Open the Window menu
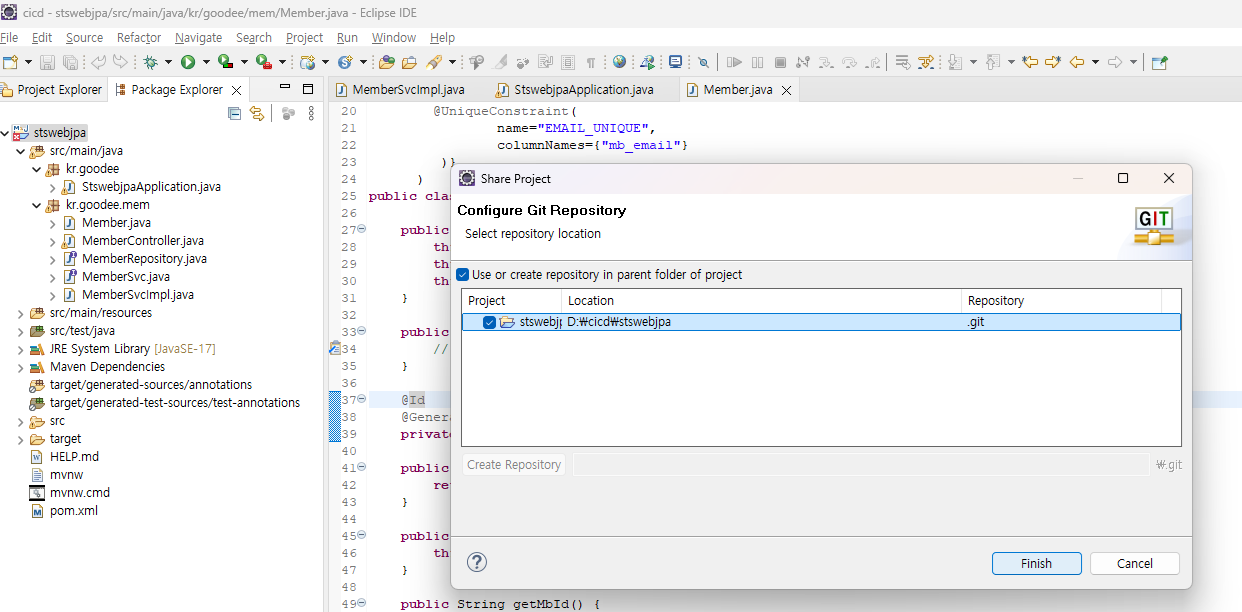This screenshot has width=1242, height=612. pos(394,37)
